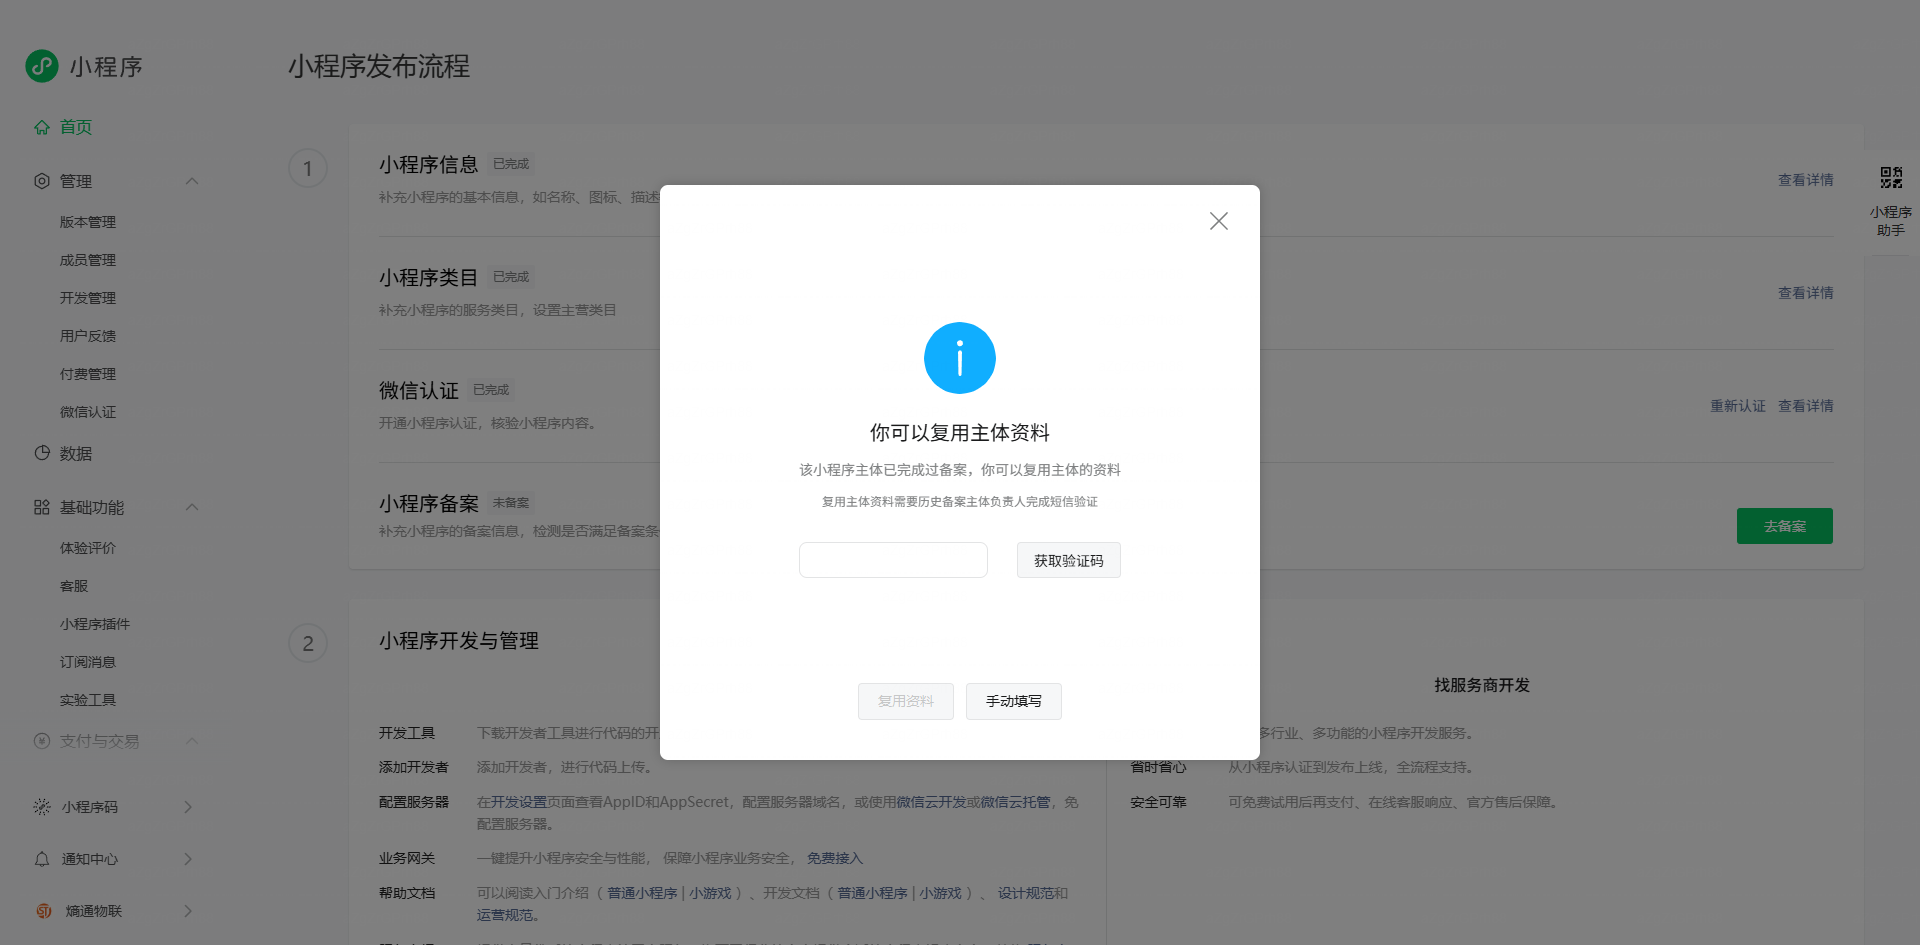
Task: Open 实验工具 in the sidebar
Action: (x=88, y=700)
